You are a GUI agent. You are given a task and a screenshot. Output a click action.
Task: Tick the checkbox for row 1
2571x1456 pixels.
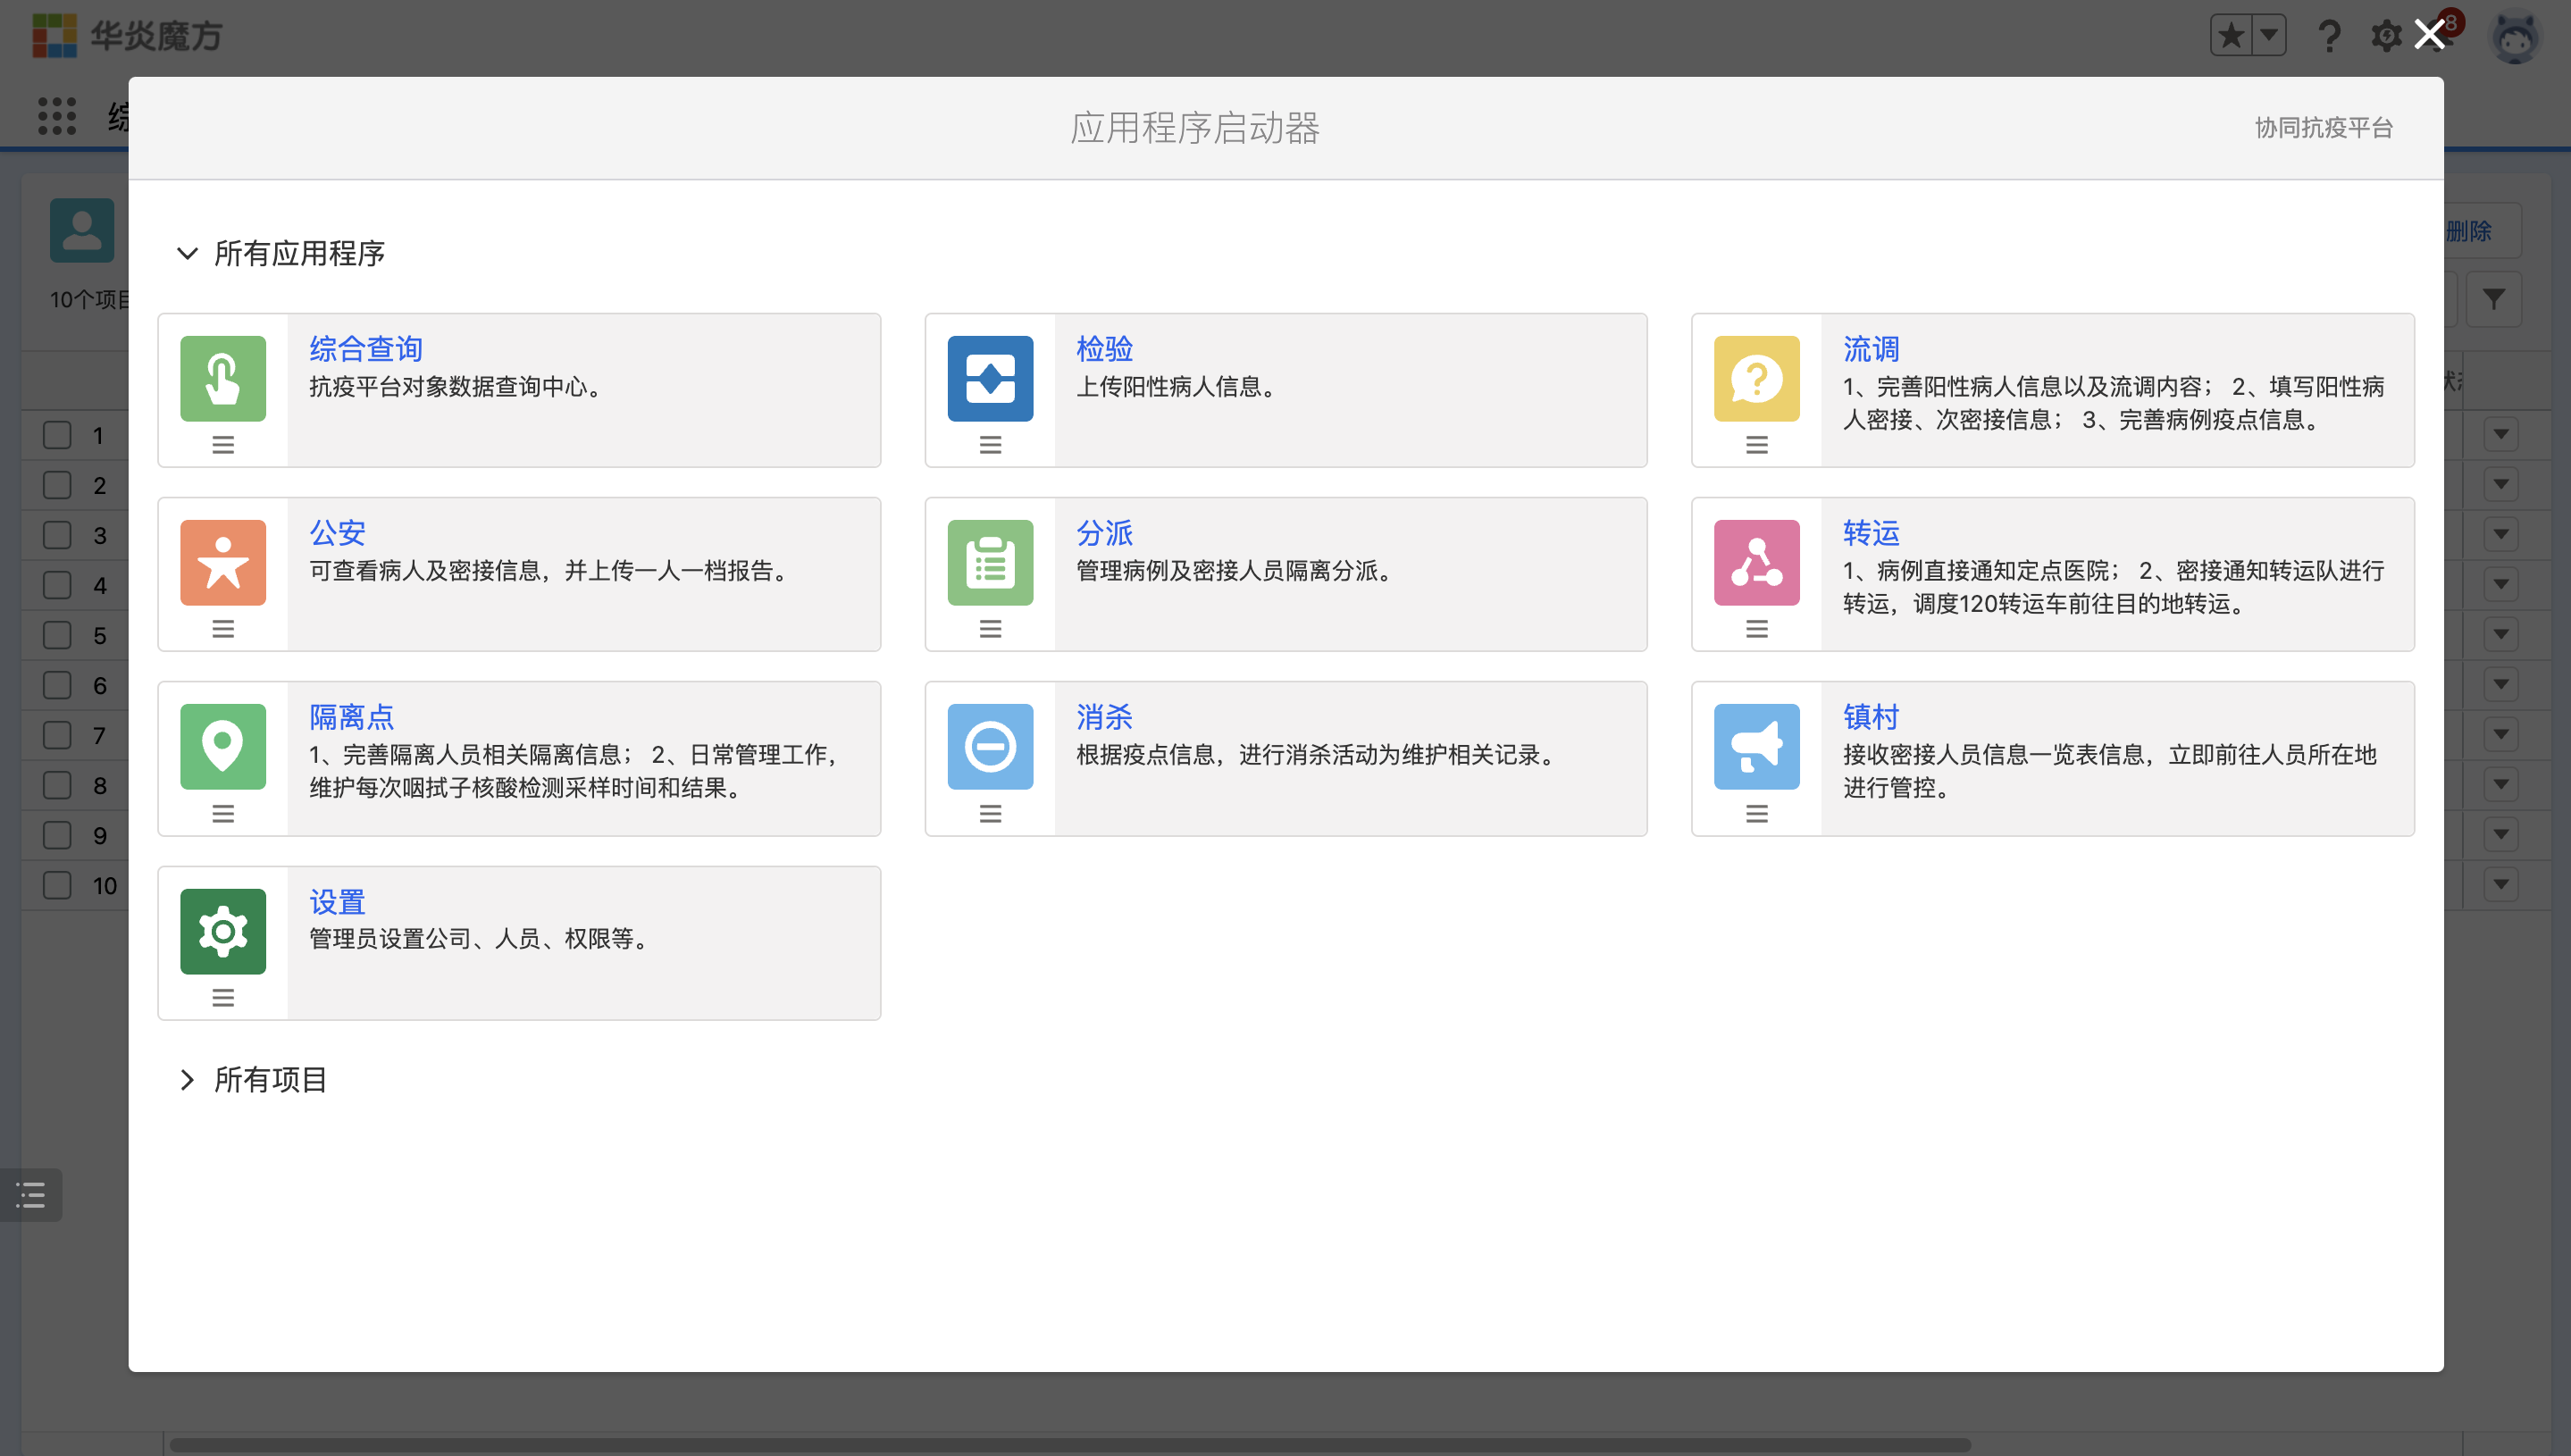tap(57, 435)
